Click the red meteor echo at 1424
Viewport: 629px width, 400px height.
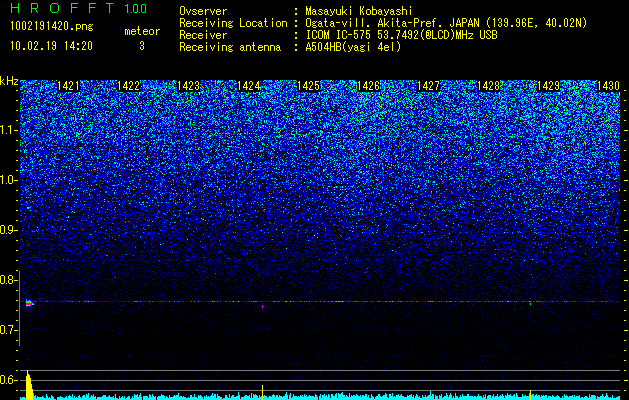pyautogui.click(x=262, y=307)
